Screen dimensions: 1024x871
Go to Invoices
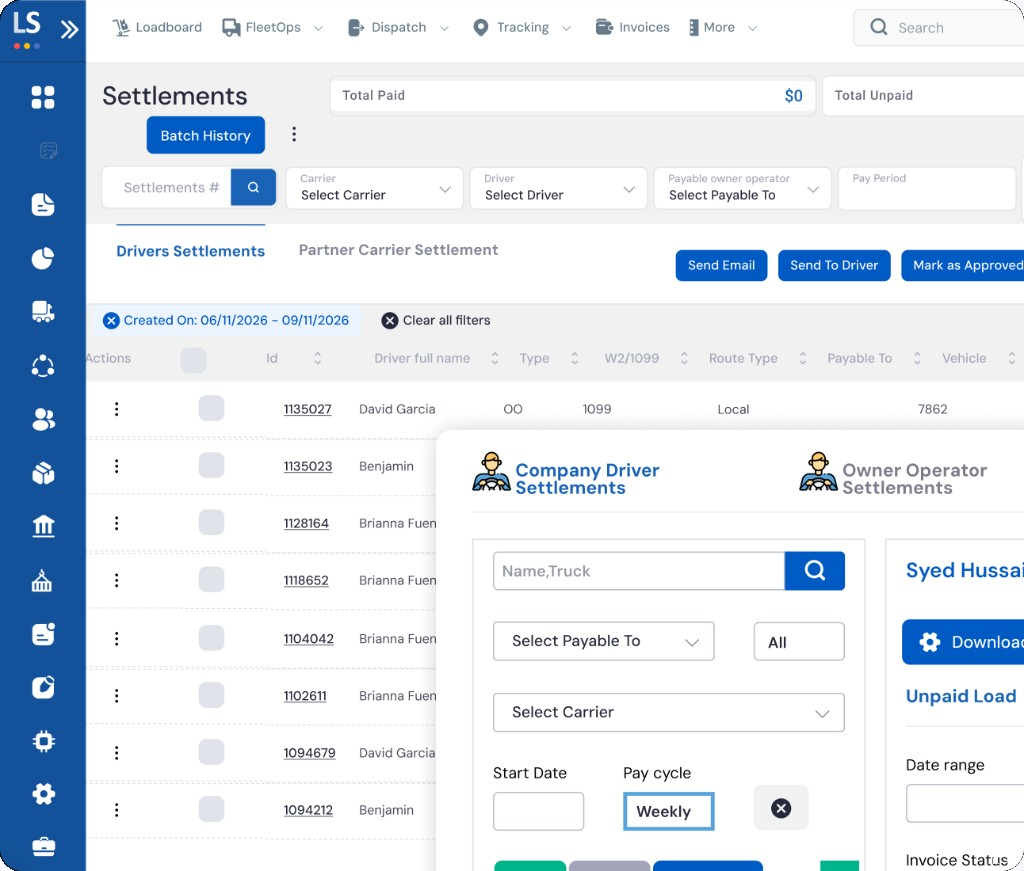click(633, 27)
